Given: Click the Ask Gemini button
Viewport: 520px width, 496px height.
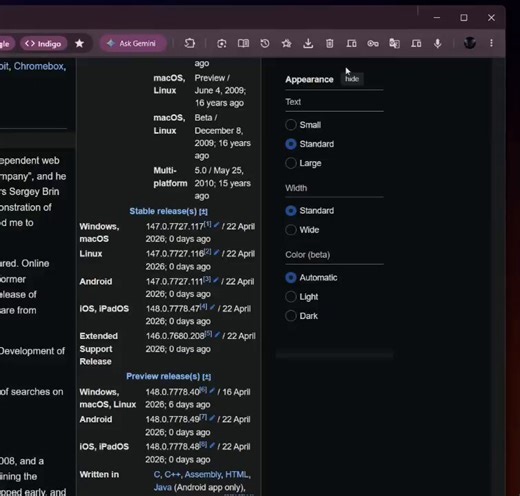Looking at the screenshot, I should (x=133, y=43).
